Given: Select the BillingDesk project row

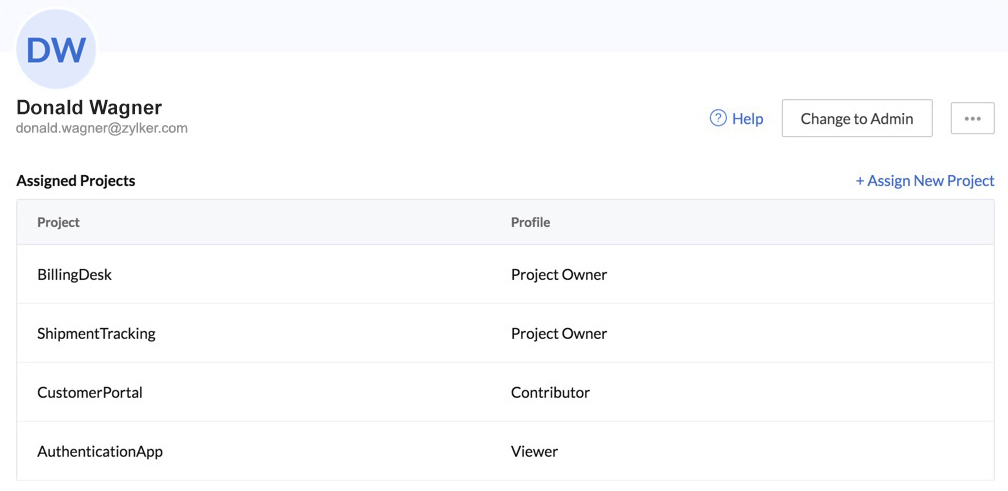Looking at the screenshot, I should click(75, 274).
